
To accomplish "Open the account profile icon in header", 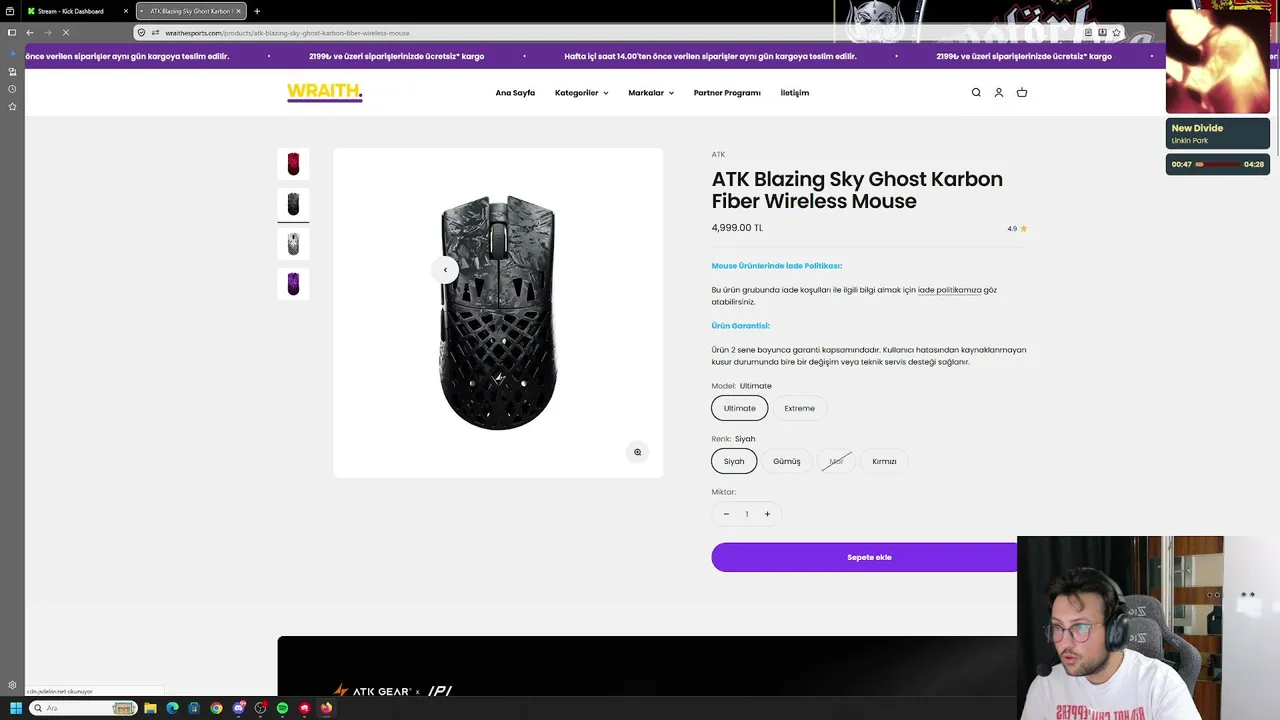I will (998, 93).
